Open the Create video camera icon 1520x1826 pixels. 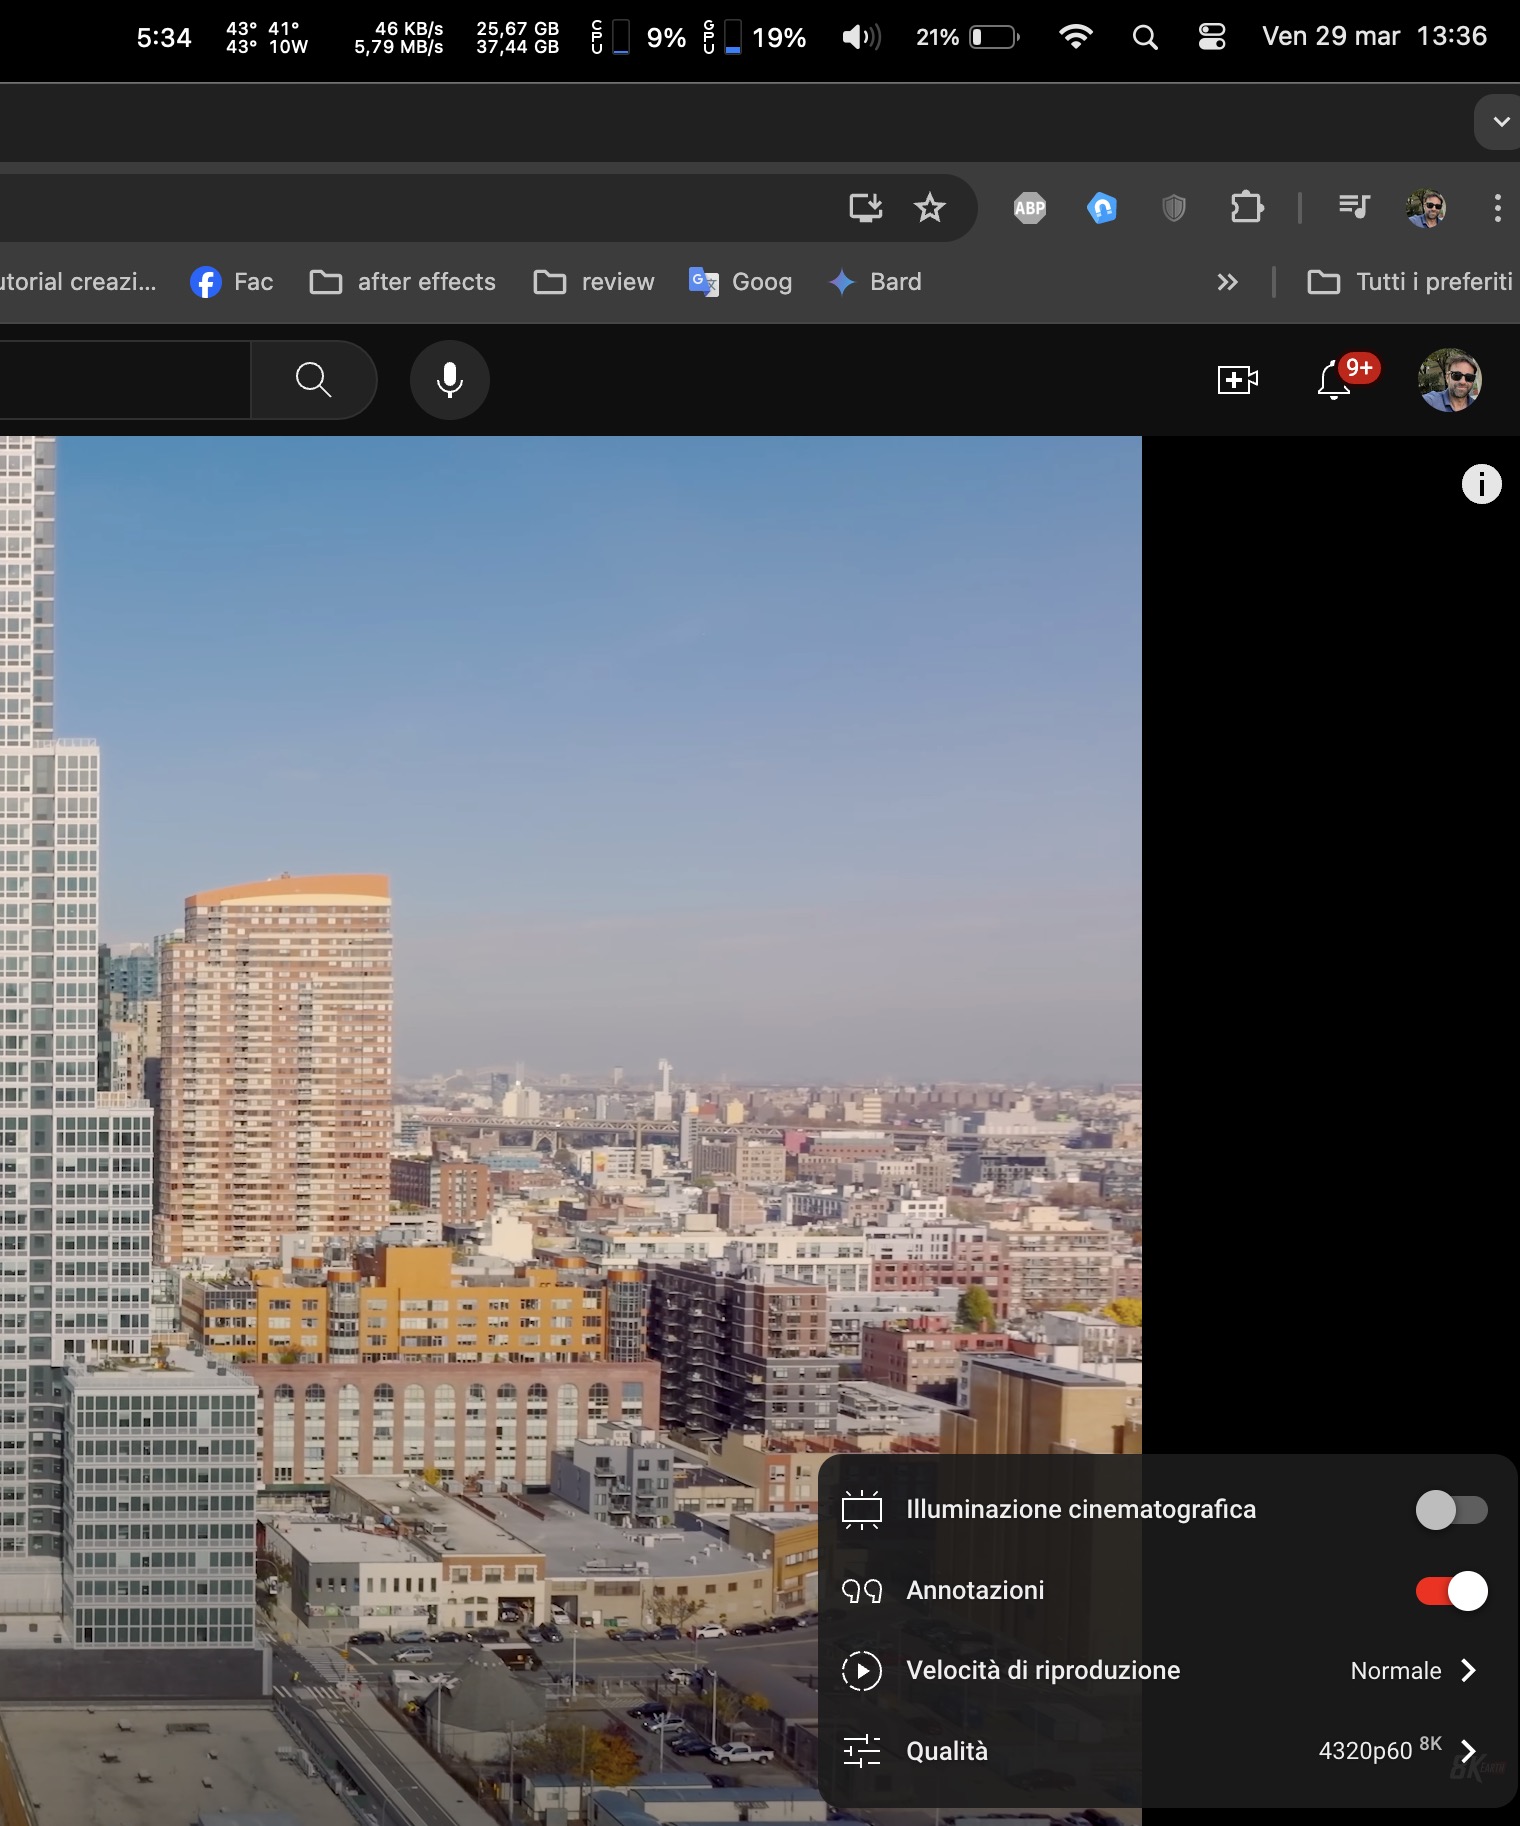[x=1237, y=380]
